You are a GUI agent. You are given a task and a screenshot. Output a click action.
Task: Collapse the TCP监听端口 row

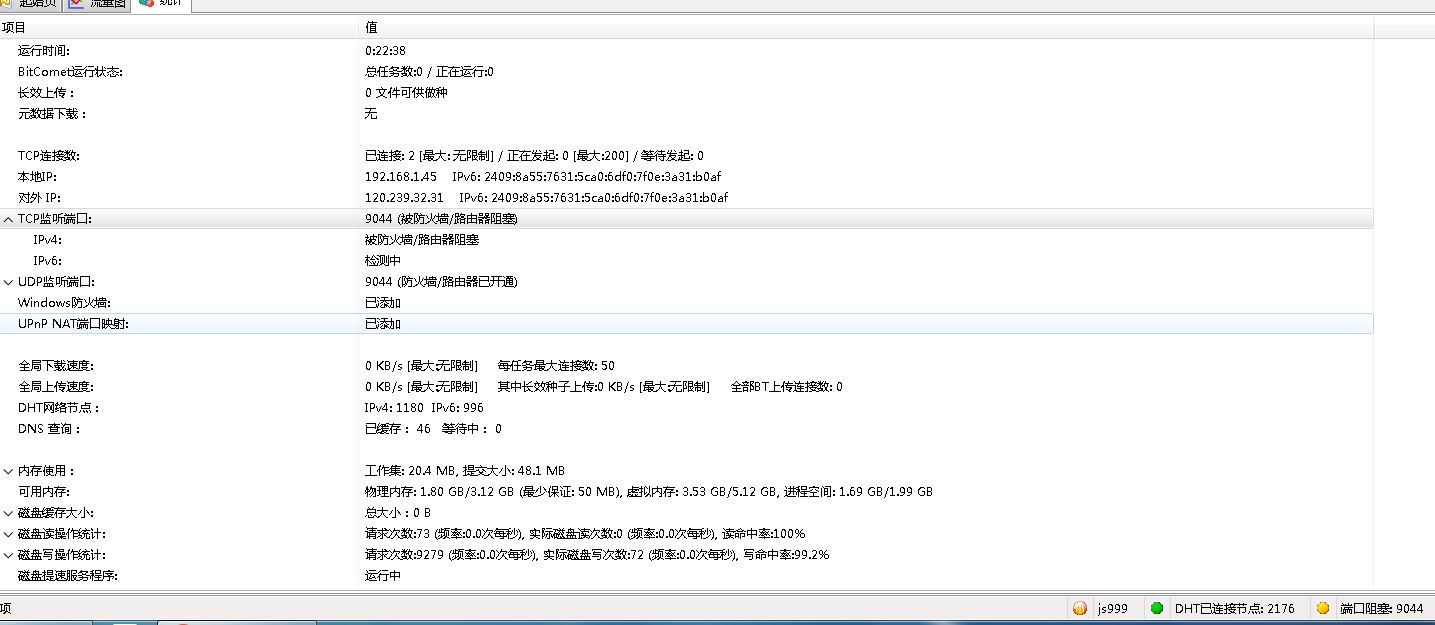point(8,219)
